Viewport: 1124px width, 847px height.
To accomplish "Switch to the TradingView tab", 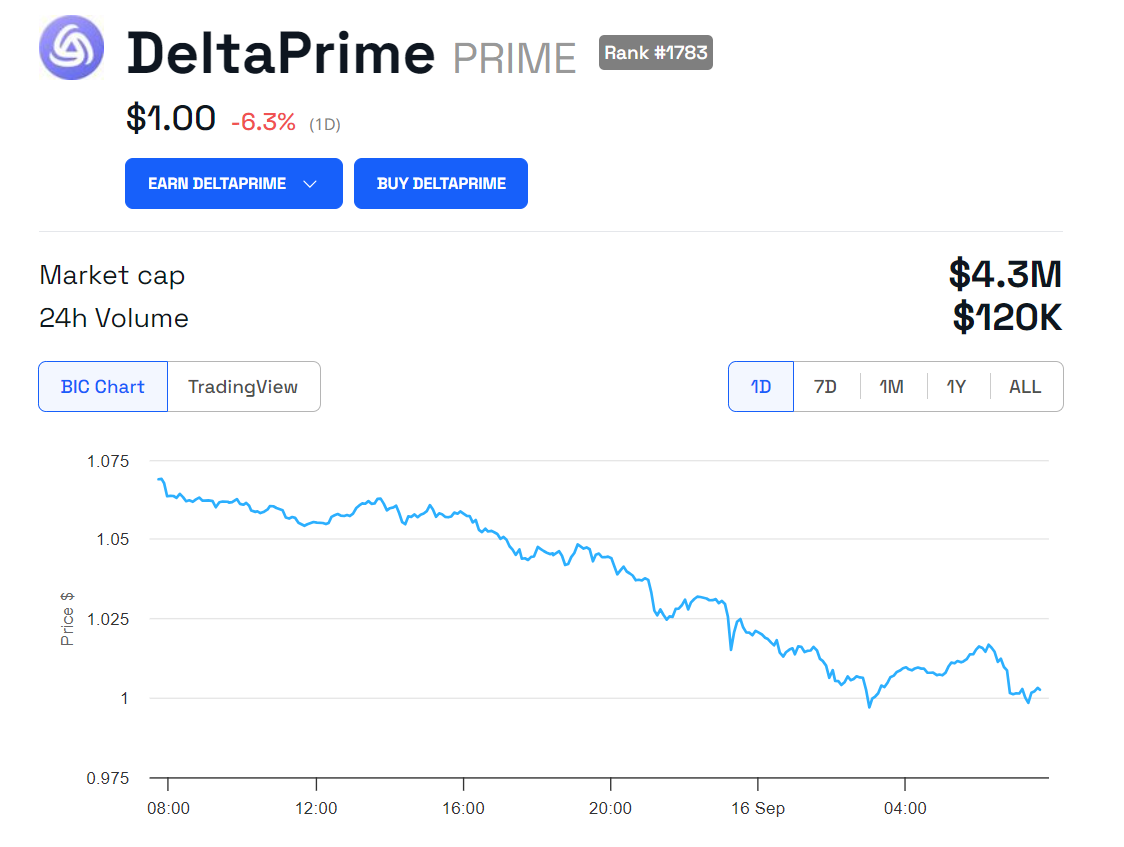I will coord(243,387).
